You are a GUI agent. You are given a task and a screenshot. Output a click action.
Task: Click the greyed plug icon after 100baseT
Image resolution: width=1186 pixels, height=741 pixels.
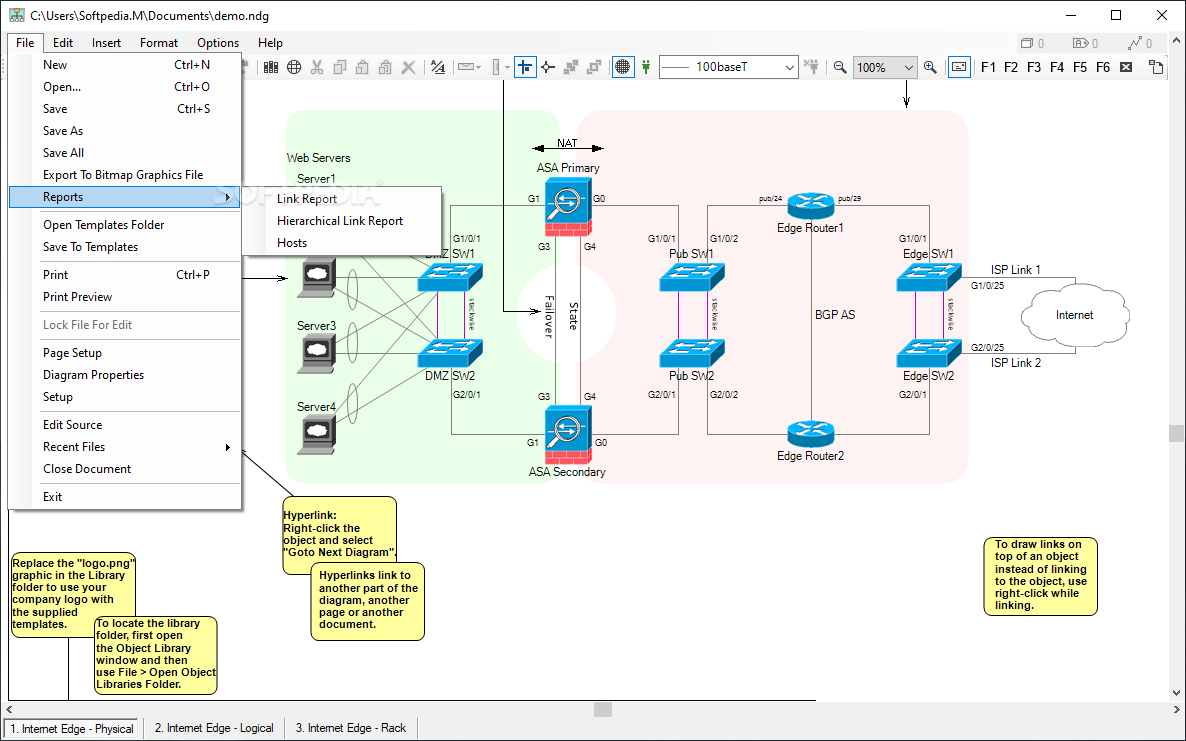point(812,67)
